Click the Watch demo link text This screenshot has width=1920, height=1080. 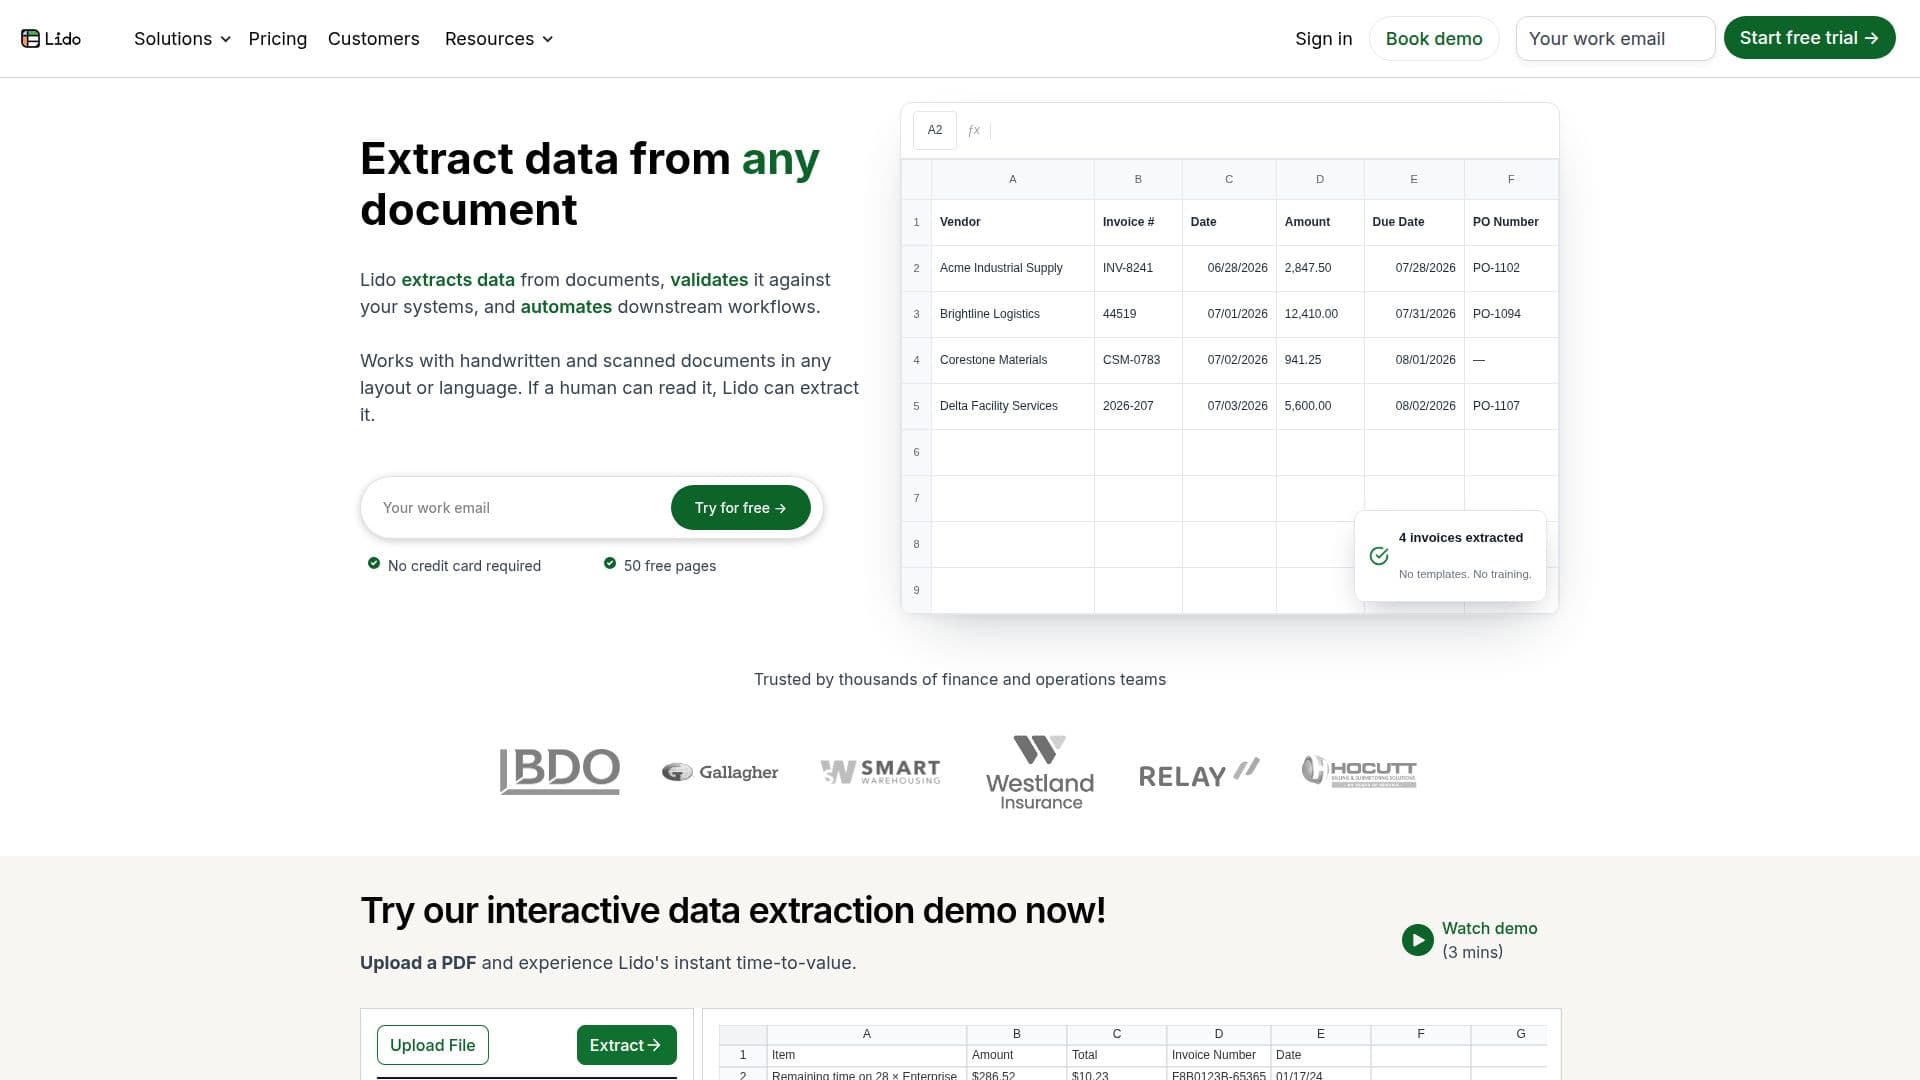pos(1490,929)
